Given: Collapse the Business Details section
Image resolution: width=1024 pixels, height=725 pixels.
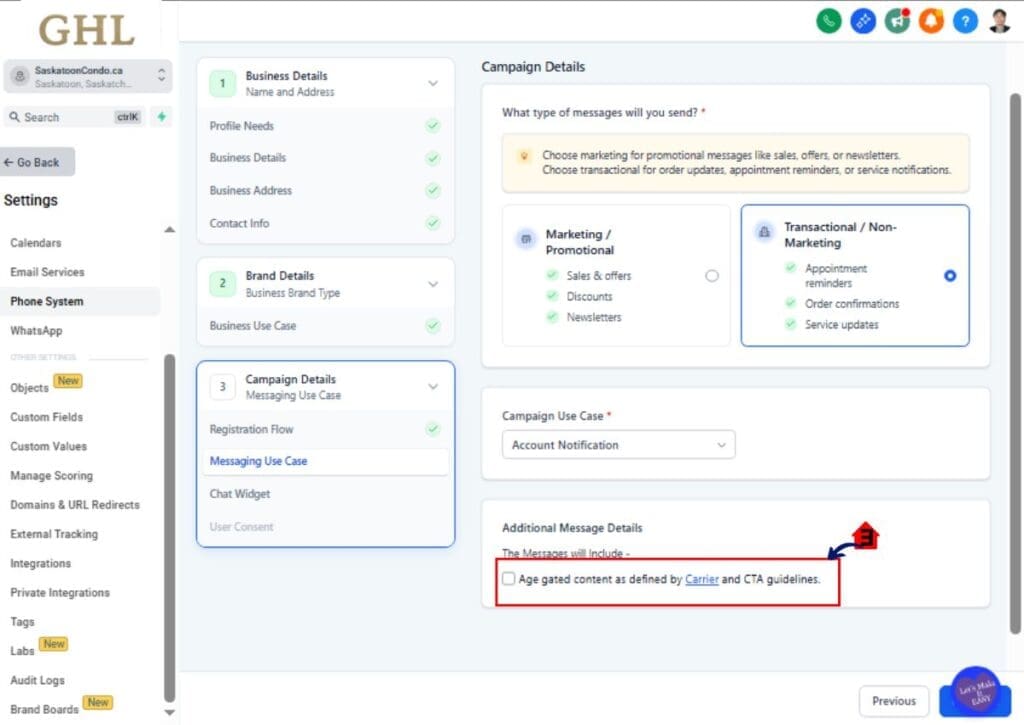Looking at the screenshot, I should tap(432, 84).
